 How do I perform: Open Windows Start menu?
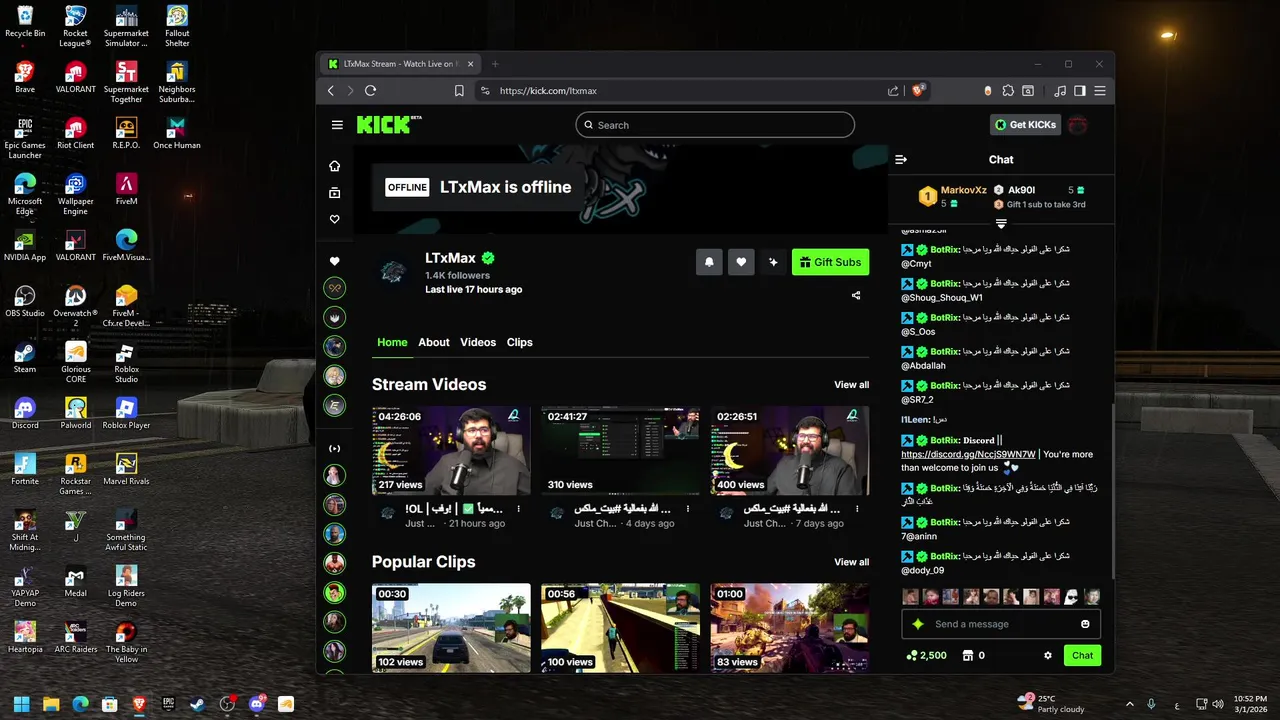click(x=21, y=704)
